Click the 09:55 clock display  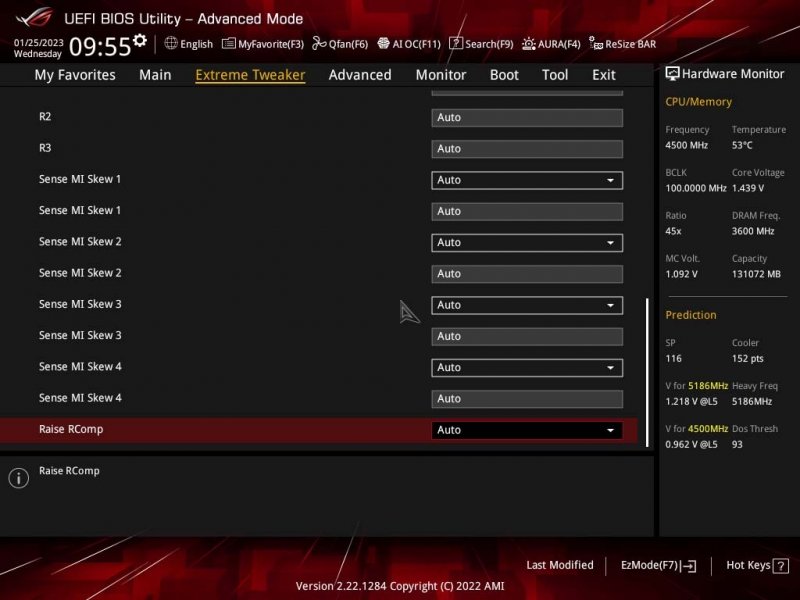pyautogui.click(x=100, y=46)
